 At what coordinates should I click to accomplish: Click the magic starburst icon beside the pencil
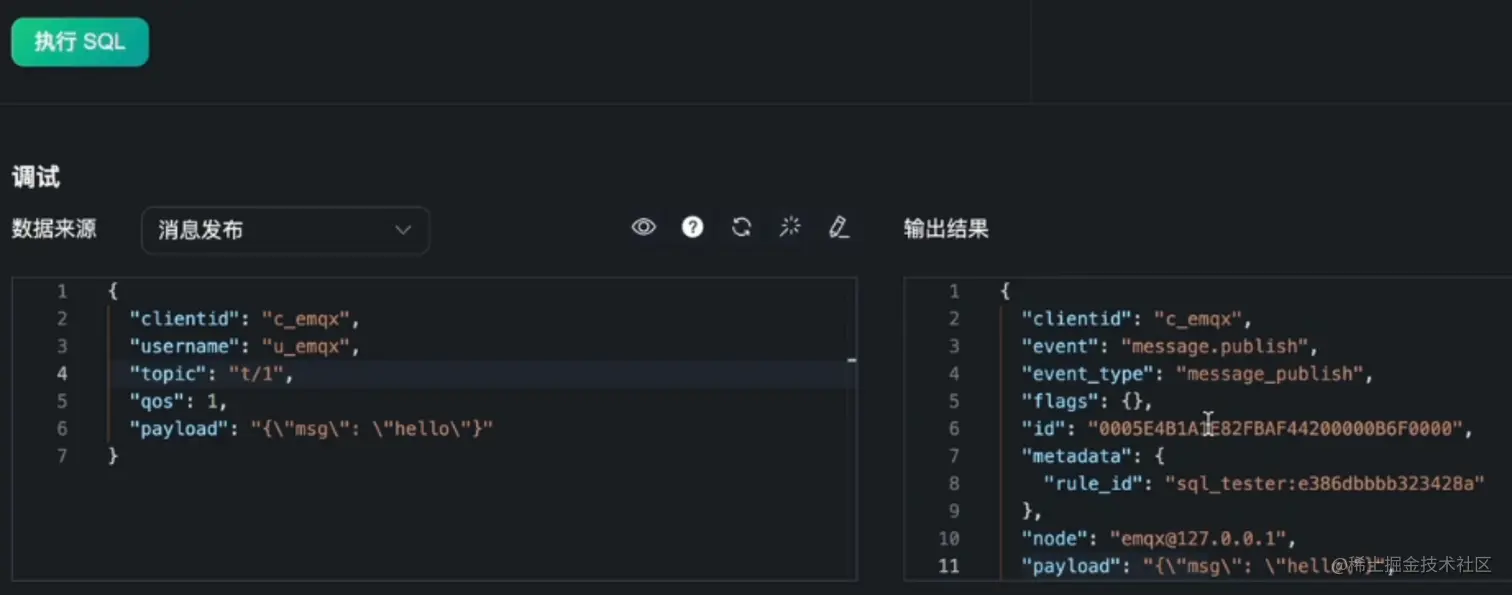[789, 227]
